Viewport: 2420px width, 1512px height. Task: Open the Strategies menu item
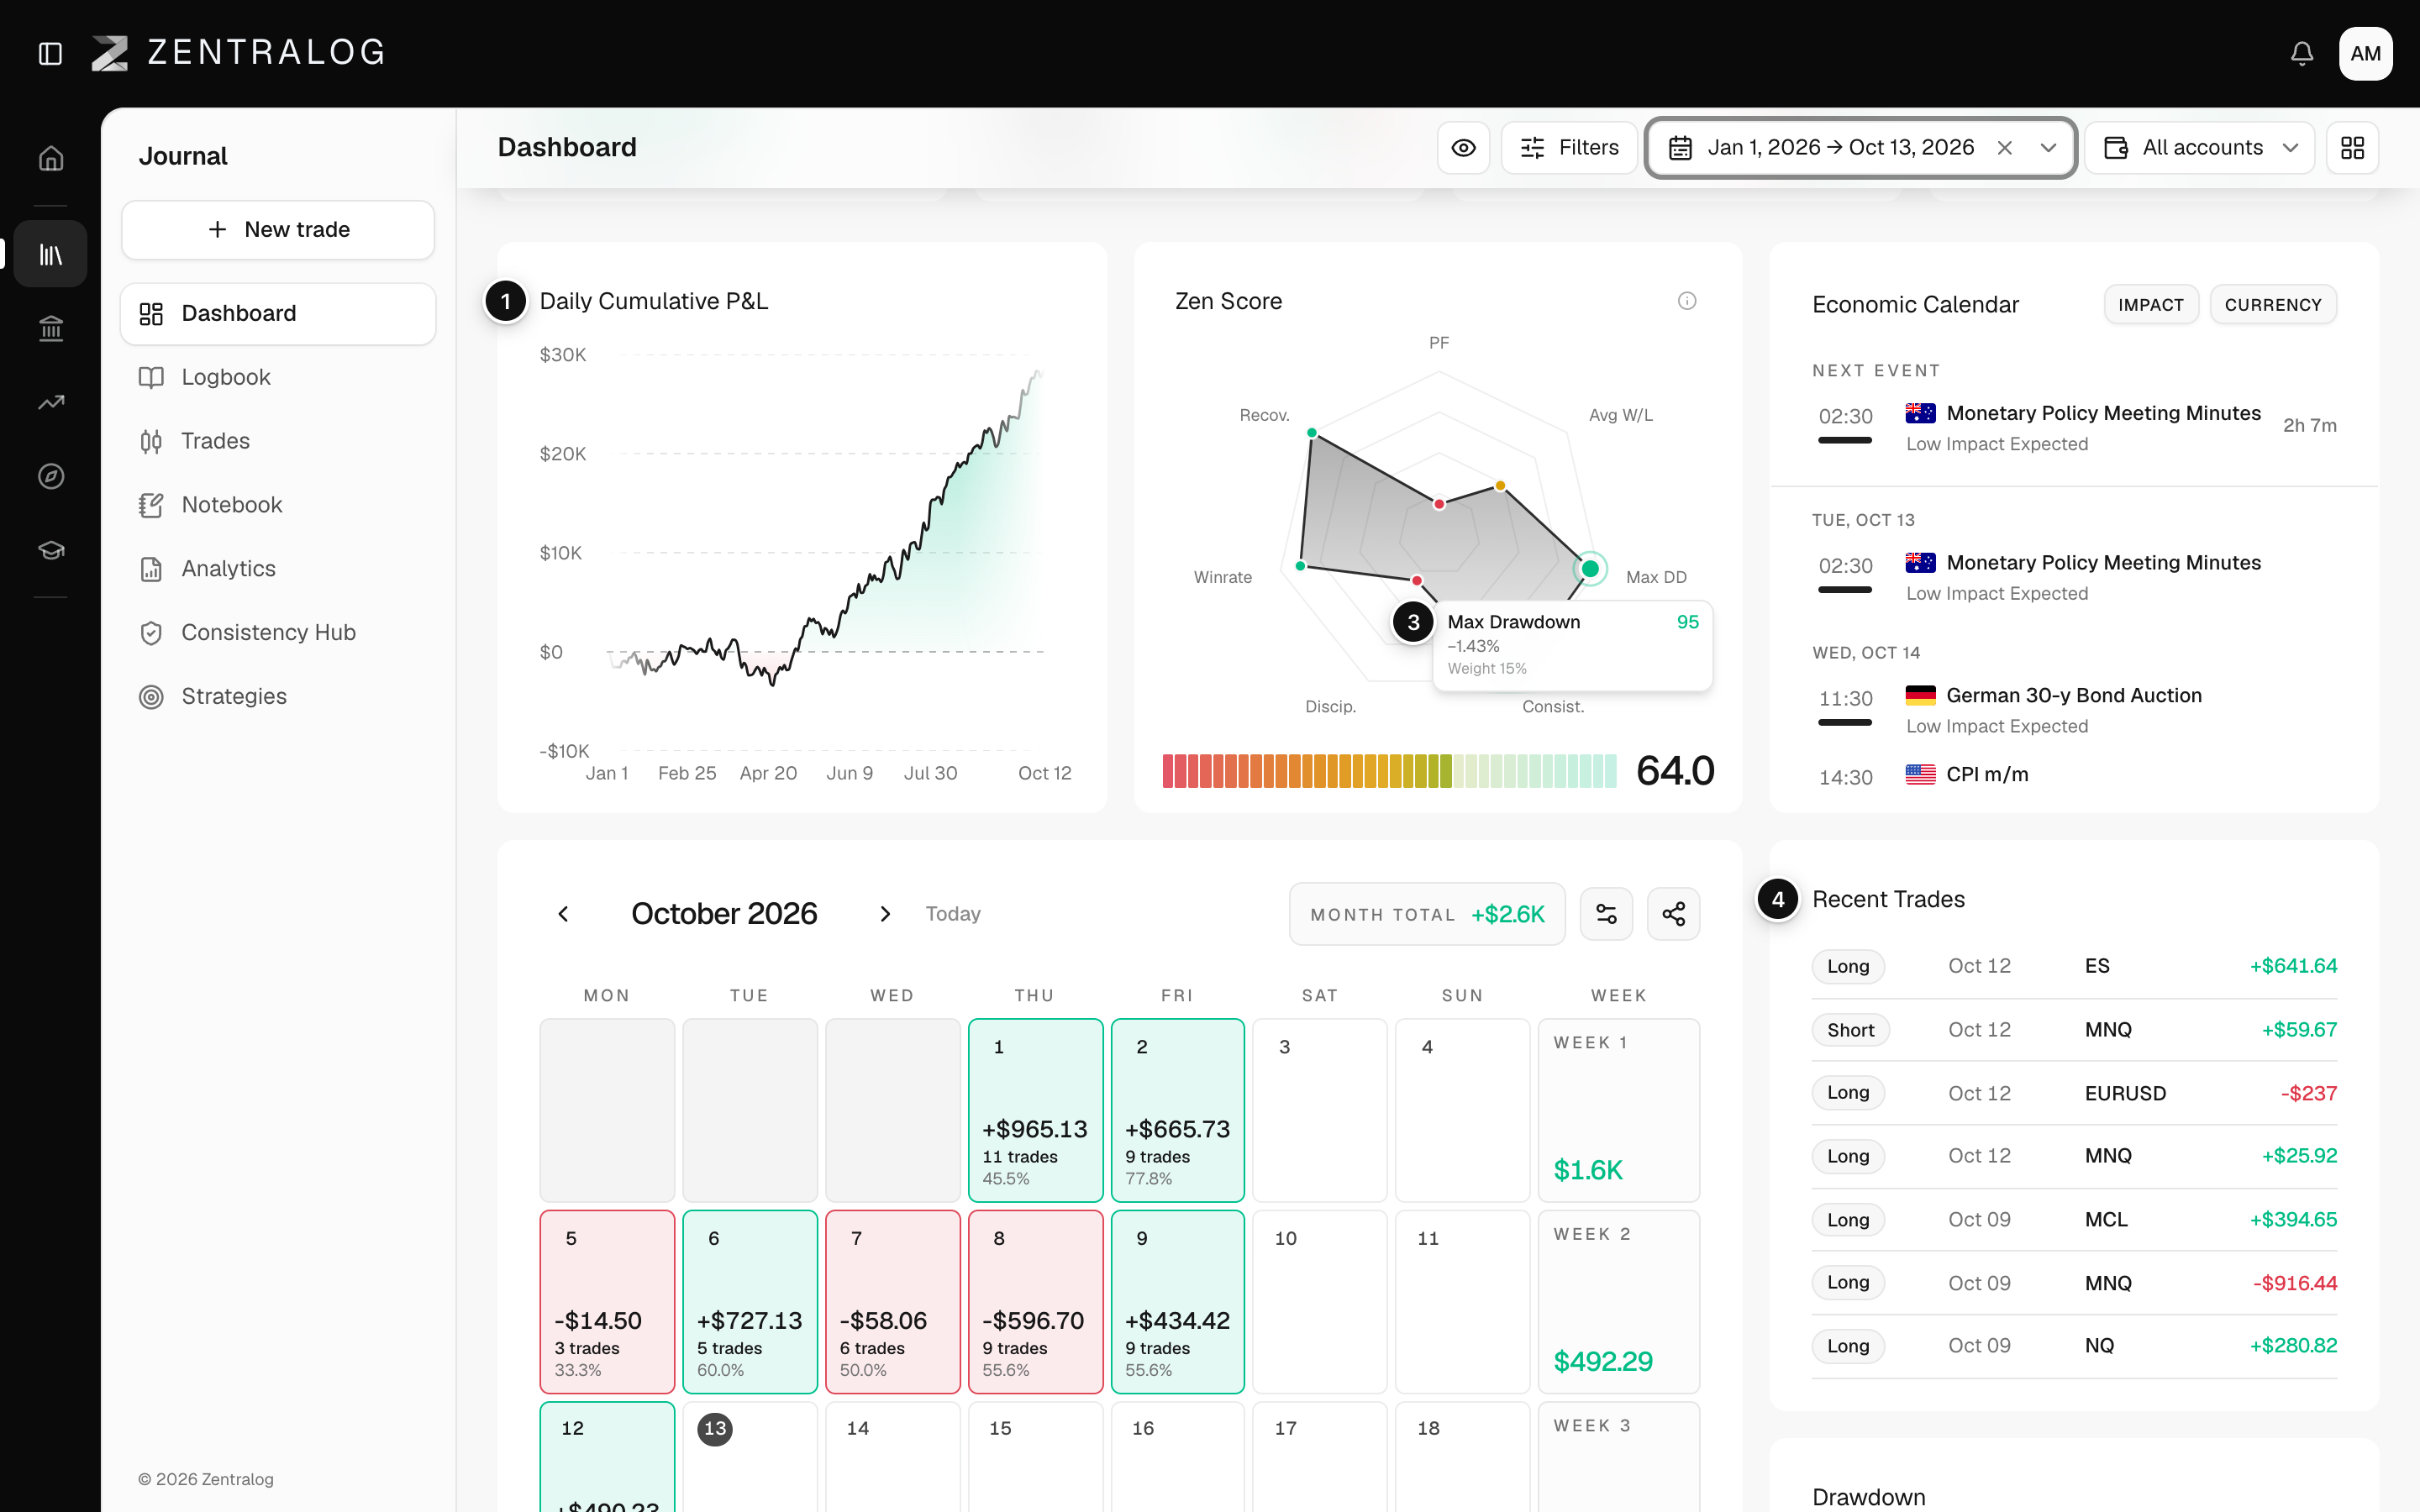pos(278,697)
